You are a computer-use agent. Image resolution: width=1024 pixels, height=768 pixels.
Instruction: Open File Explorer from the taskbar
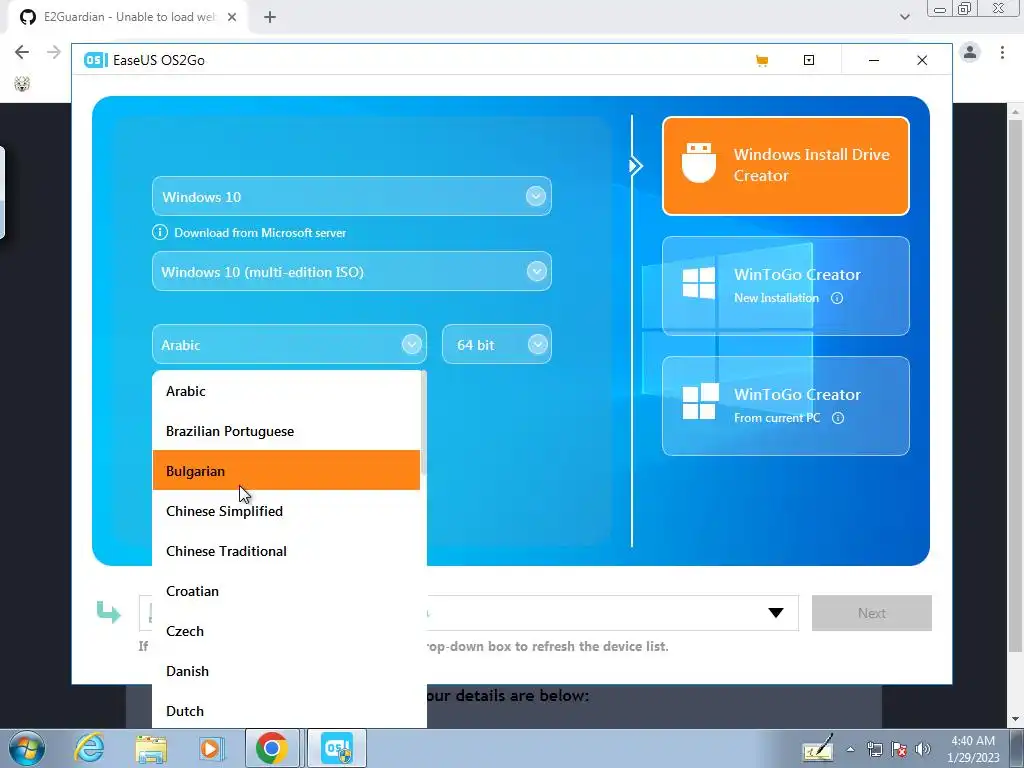pos(151,748)
